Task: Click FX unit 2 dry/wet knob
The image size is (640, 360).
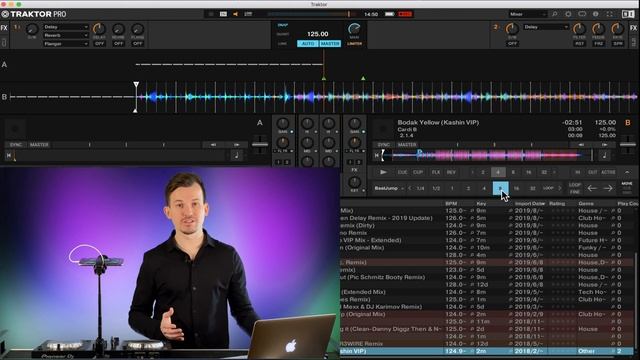Action: click(512, 29)
